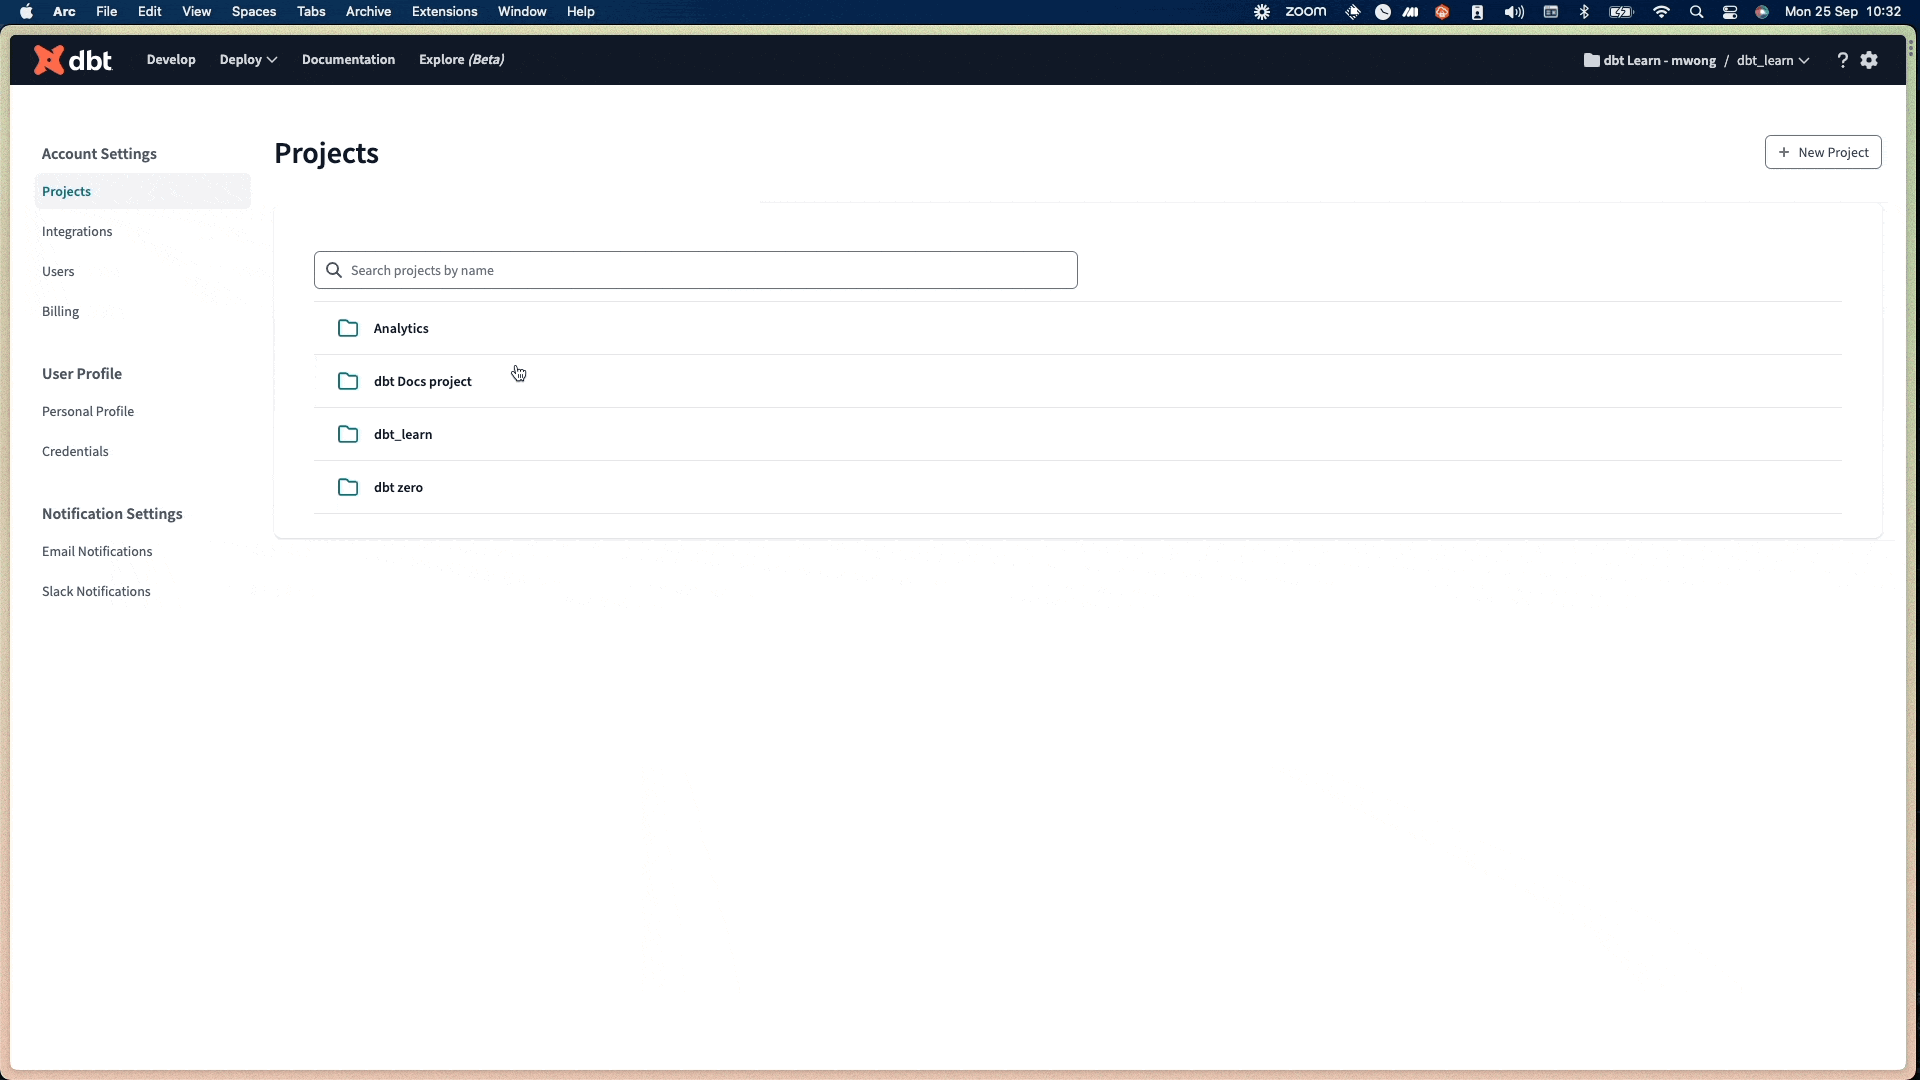This screenshot has height=1080, width=1920.
Task: Open the Explore Beta tab
Action: coord(462,59)
